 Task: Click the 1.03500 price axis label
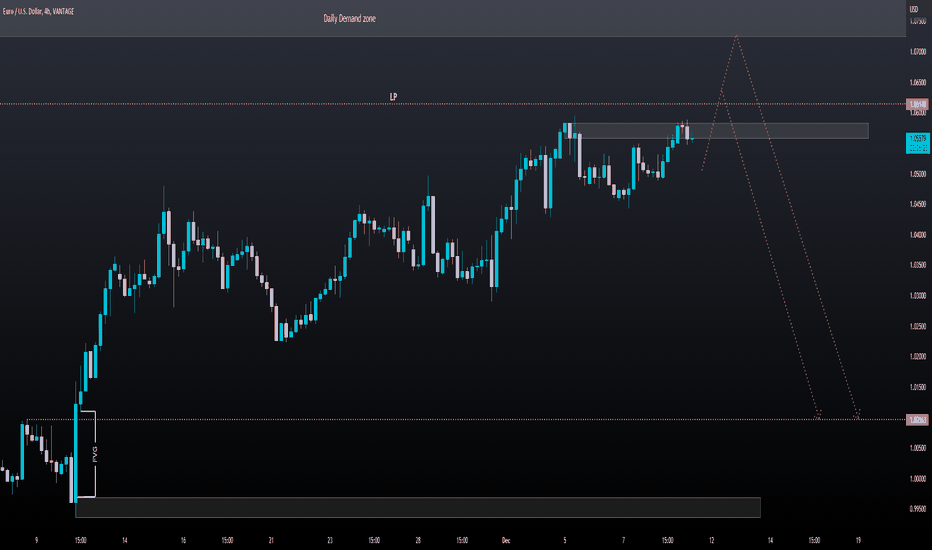[x=918, y=265]
